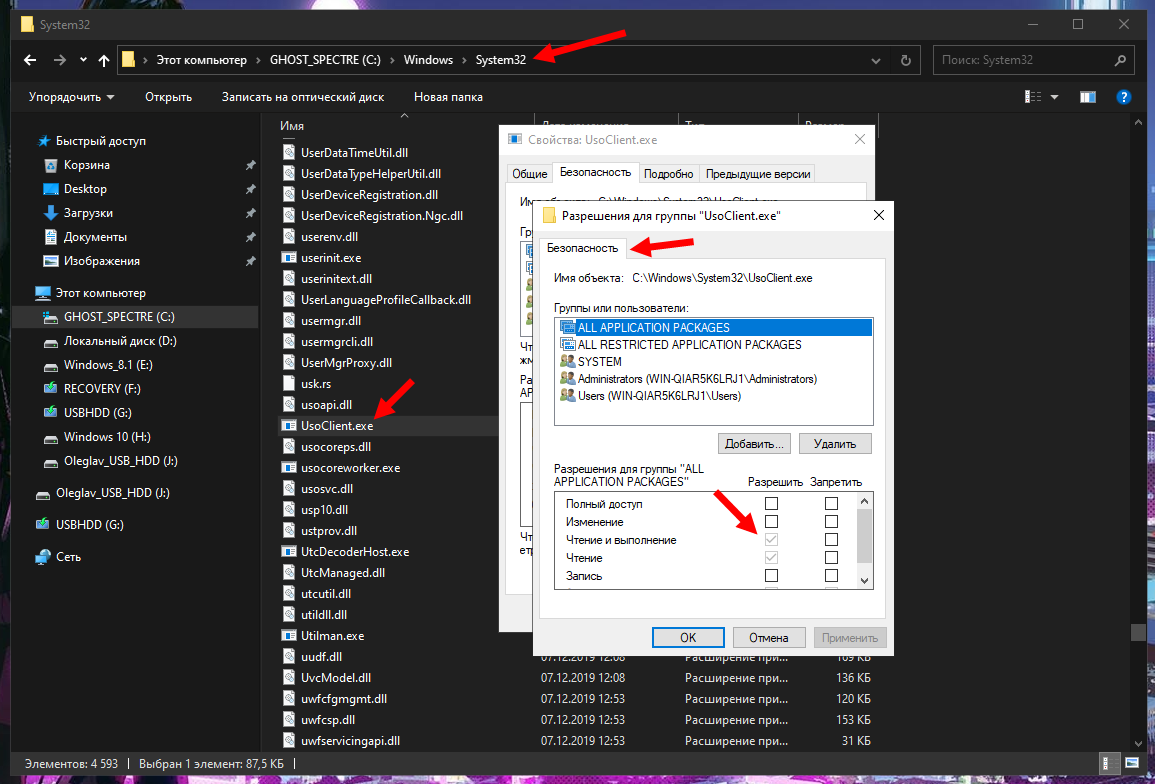Select userinit.exe file icon
The image size is (1155, 784).
(289, 258)
